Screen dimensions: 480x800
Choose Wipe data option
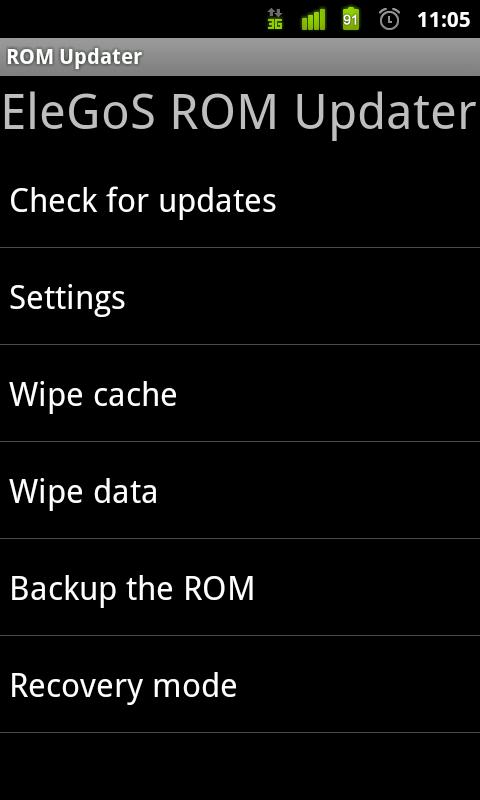240,490
